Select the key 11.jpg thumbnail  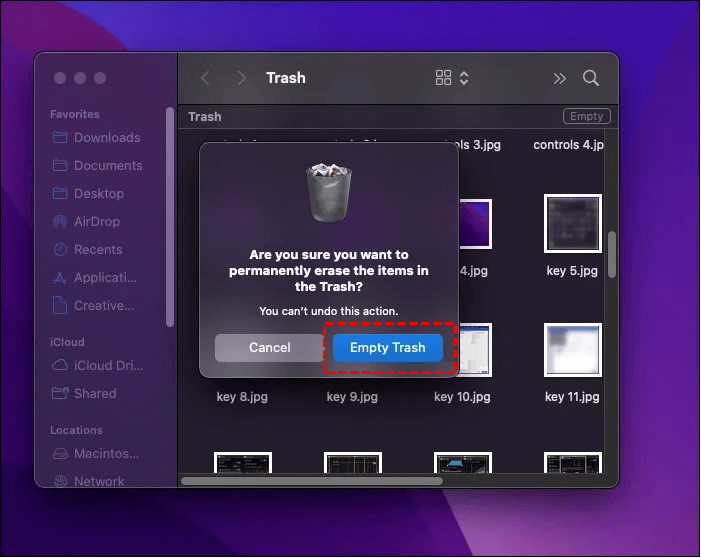tap(572, 351)
